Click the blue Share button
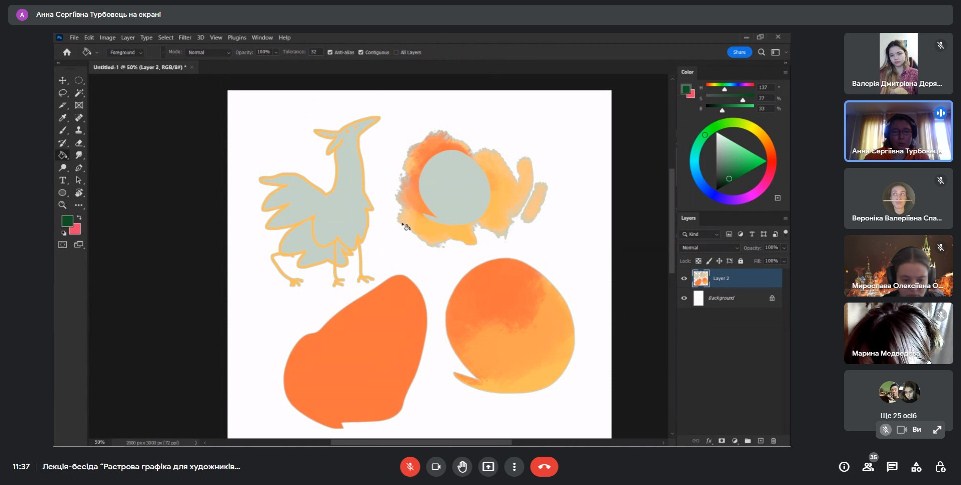The image size is (961, 485). pos(739,52)
